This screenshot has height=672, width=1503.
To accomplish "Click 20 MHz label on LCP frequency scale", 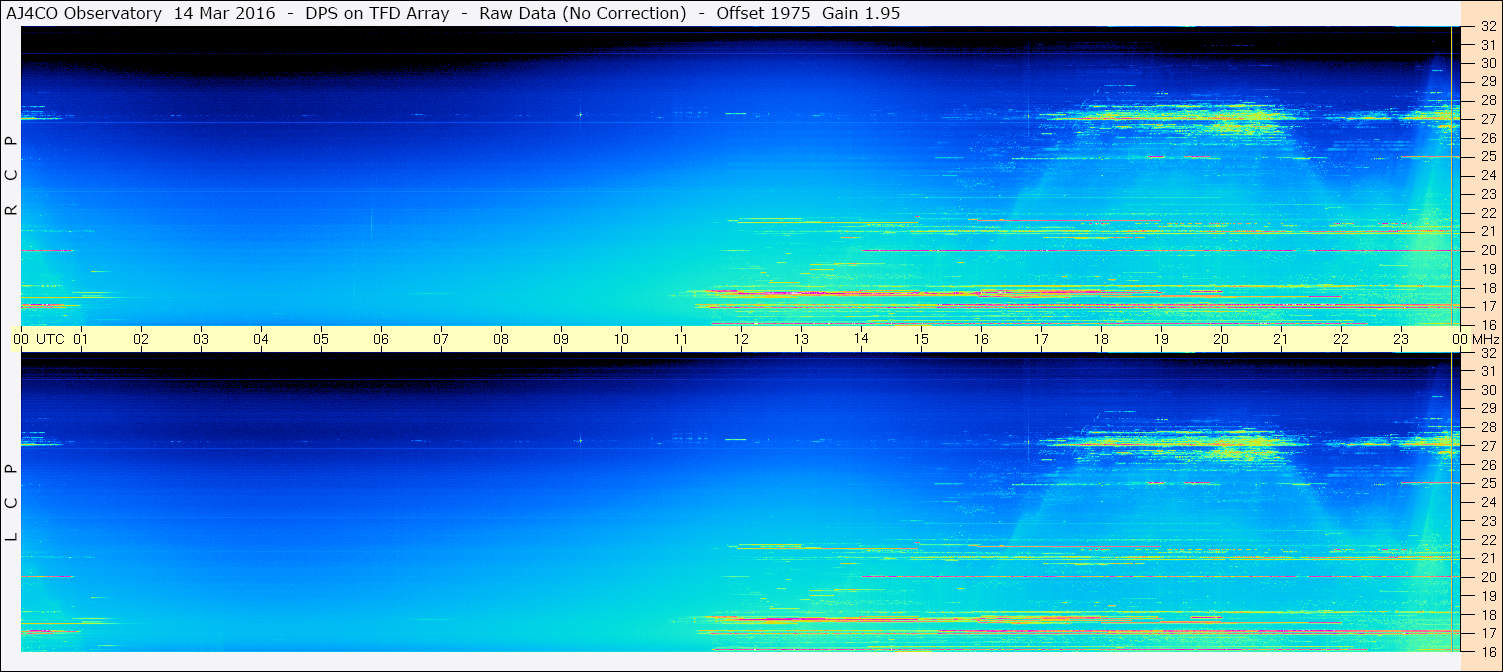I will pos(1488,577).
